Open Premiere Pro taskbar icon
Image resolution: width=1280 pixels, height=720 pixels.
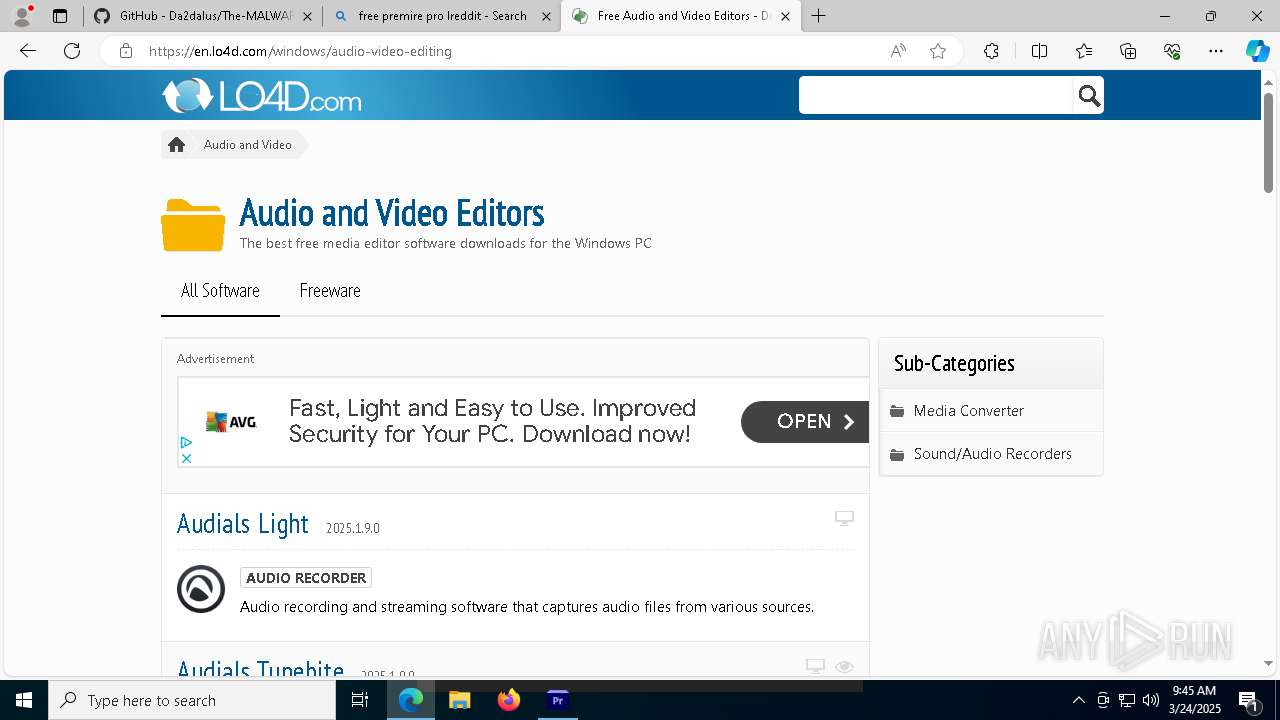[558, 700]
